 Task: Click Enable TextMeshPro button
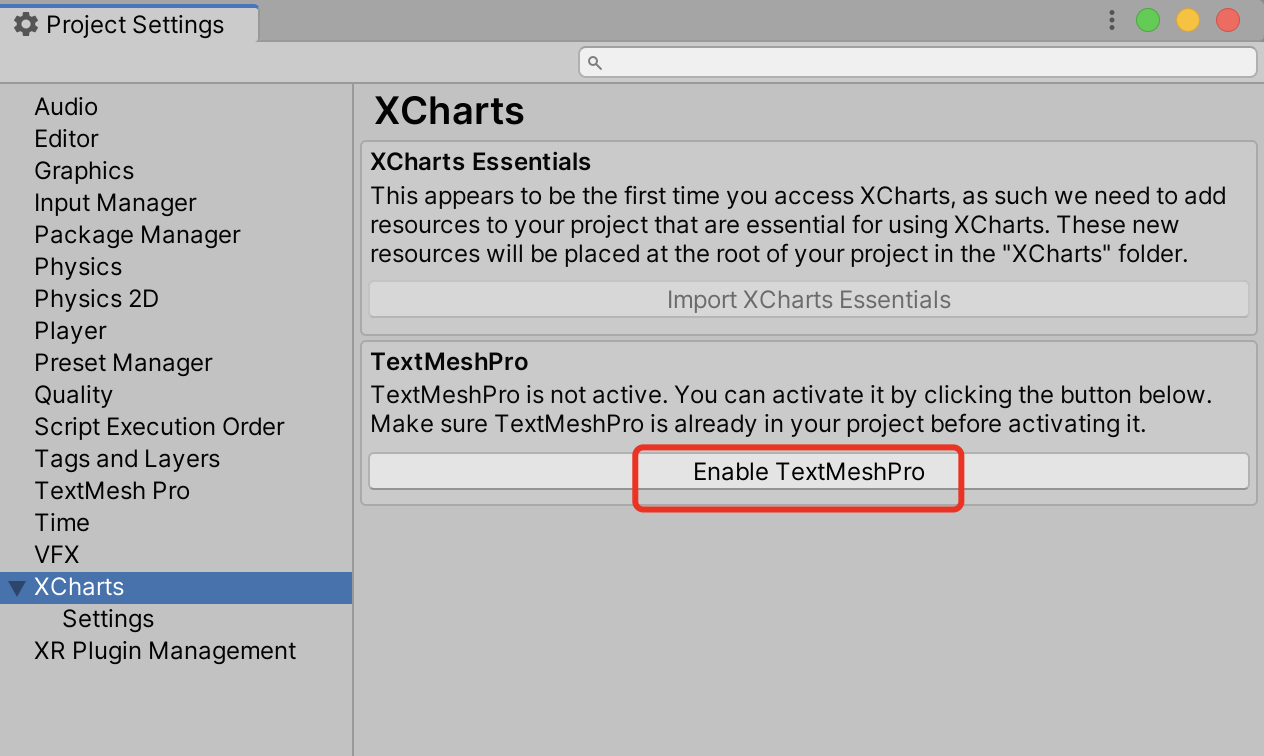[809, 471]
